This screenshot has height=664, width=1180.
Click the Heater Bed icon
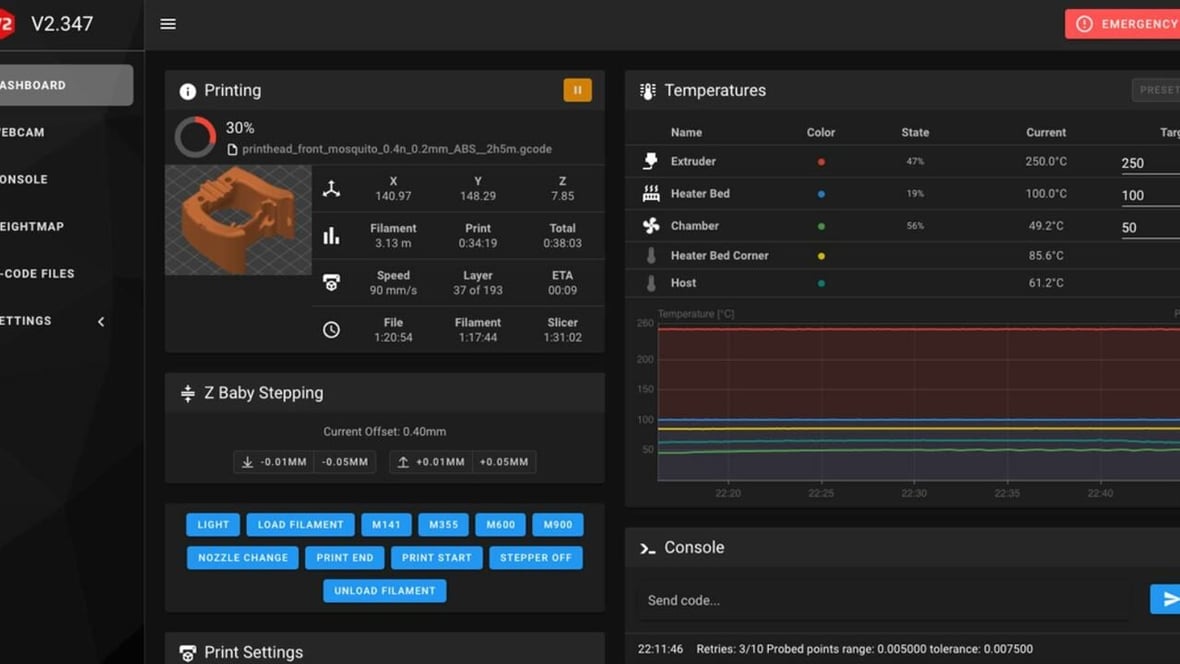pyautogui.click(x=651, y=194)
